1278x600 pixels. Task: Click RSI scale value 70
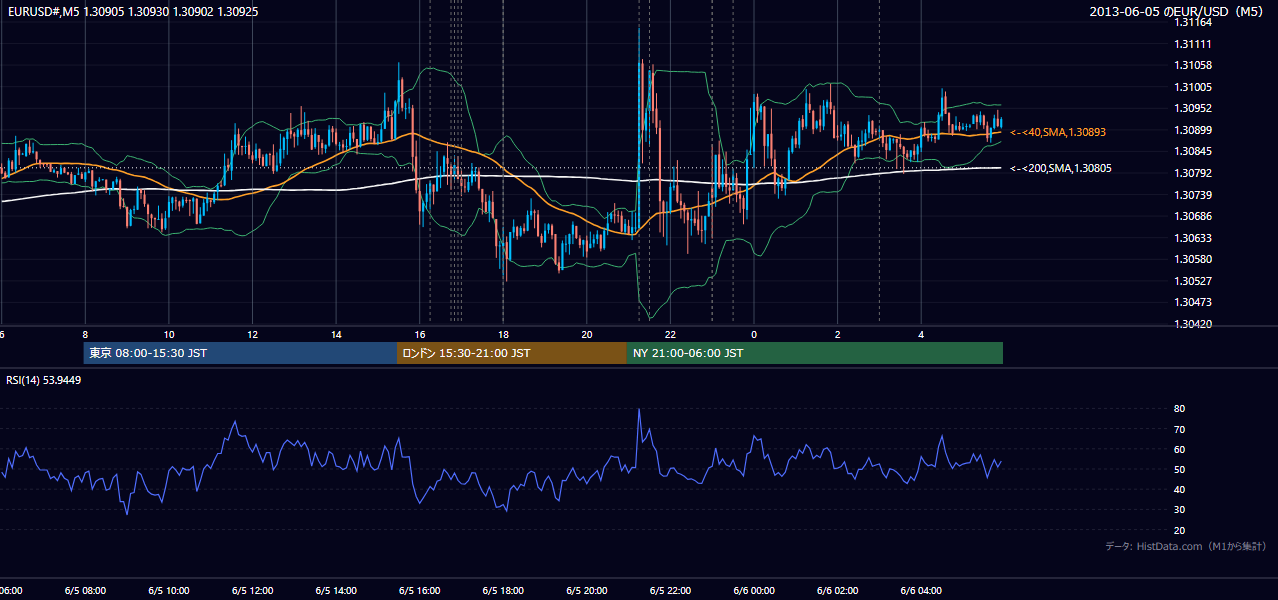coord(1180,429)
